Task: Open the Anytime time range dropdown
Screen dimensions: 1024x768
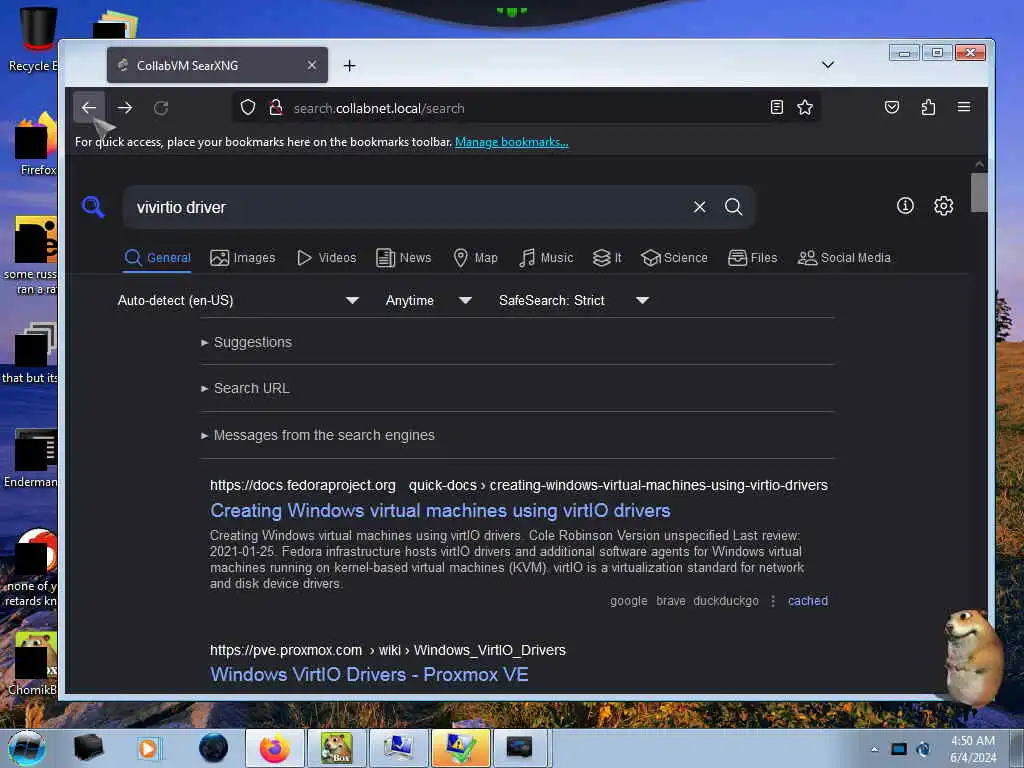Action: click(x=428, y=300)
